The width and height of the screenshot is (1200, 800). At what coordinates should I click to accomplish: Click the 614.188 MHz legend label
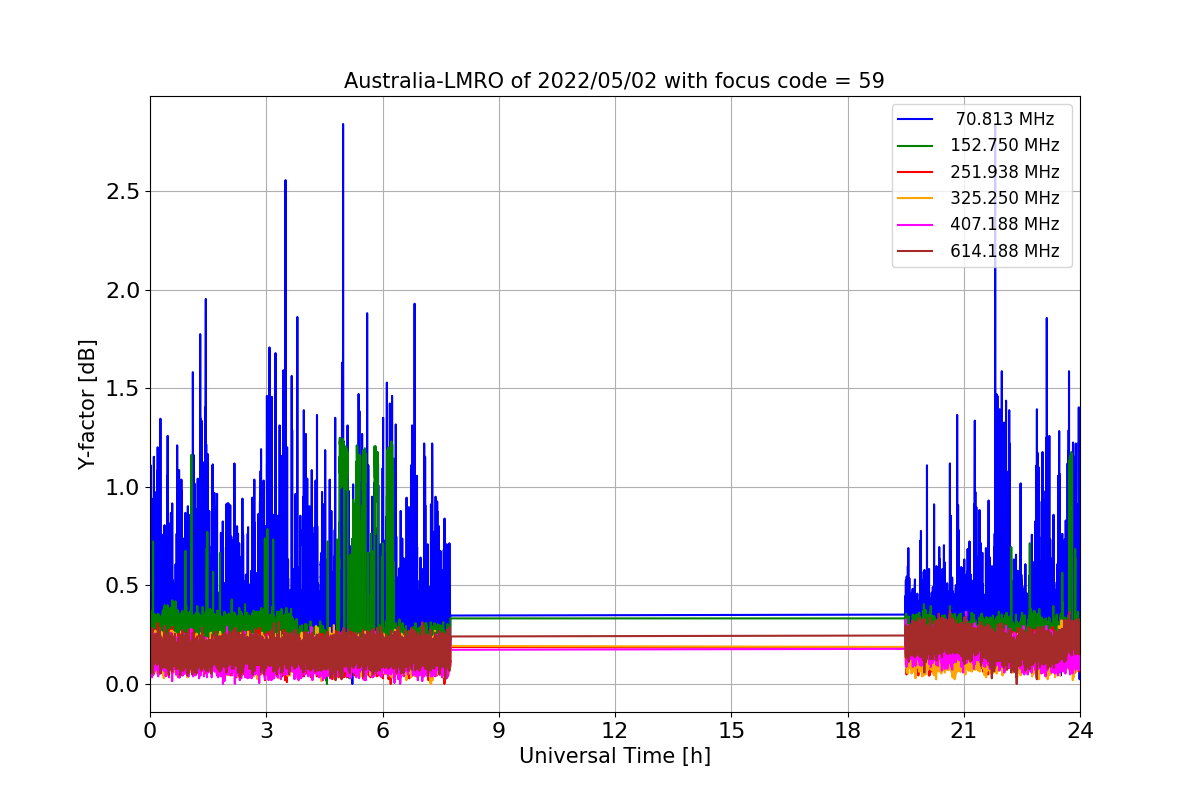[x=1005, y=251]
